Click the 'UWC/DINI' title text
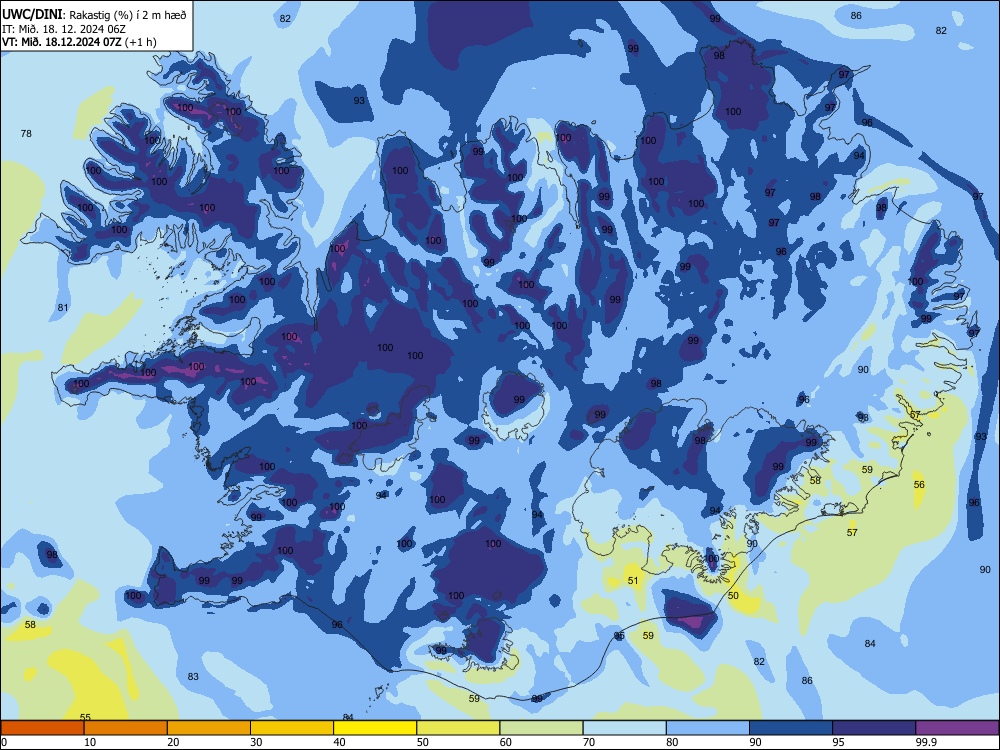 pyautogui.click(x=33, y=14)
